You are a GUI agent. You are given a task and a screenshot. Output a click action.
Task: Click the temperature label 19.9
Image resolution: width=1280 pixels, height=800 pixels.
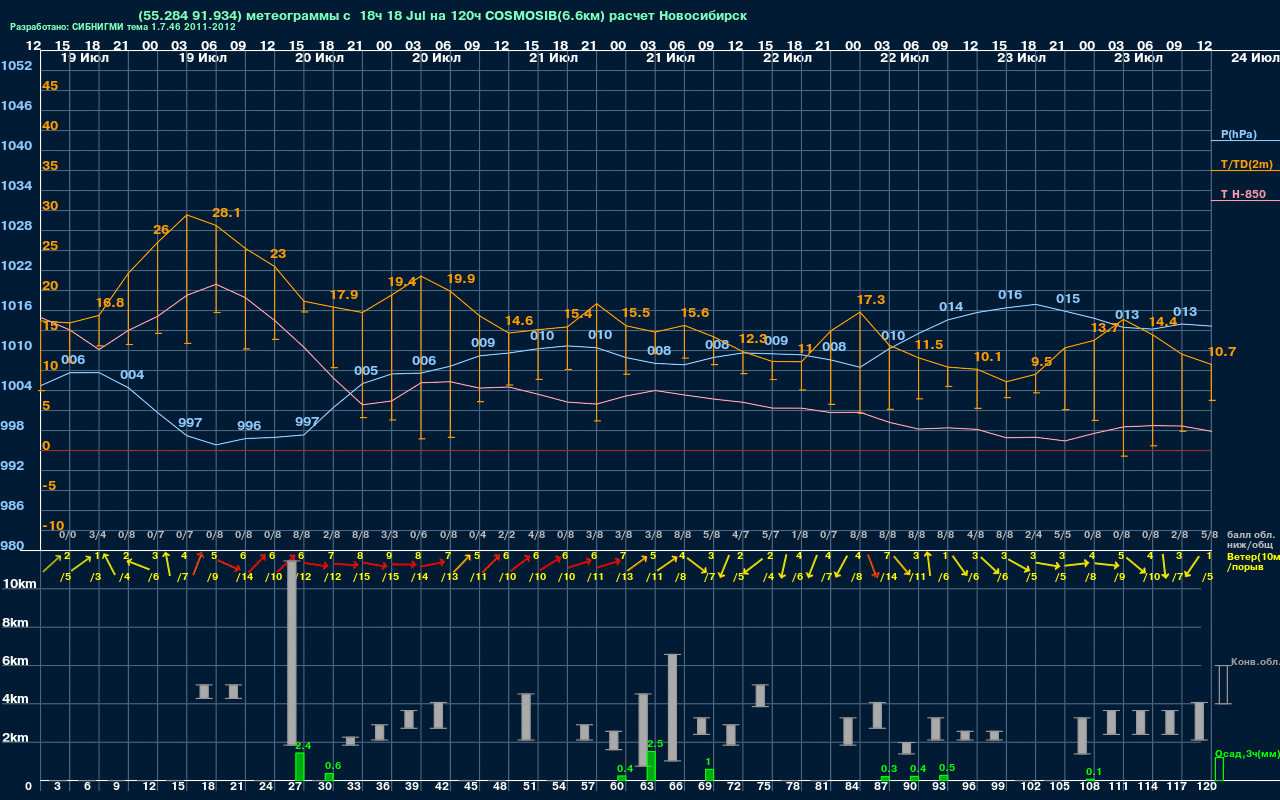[461, 279]
